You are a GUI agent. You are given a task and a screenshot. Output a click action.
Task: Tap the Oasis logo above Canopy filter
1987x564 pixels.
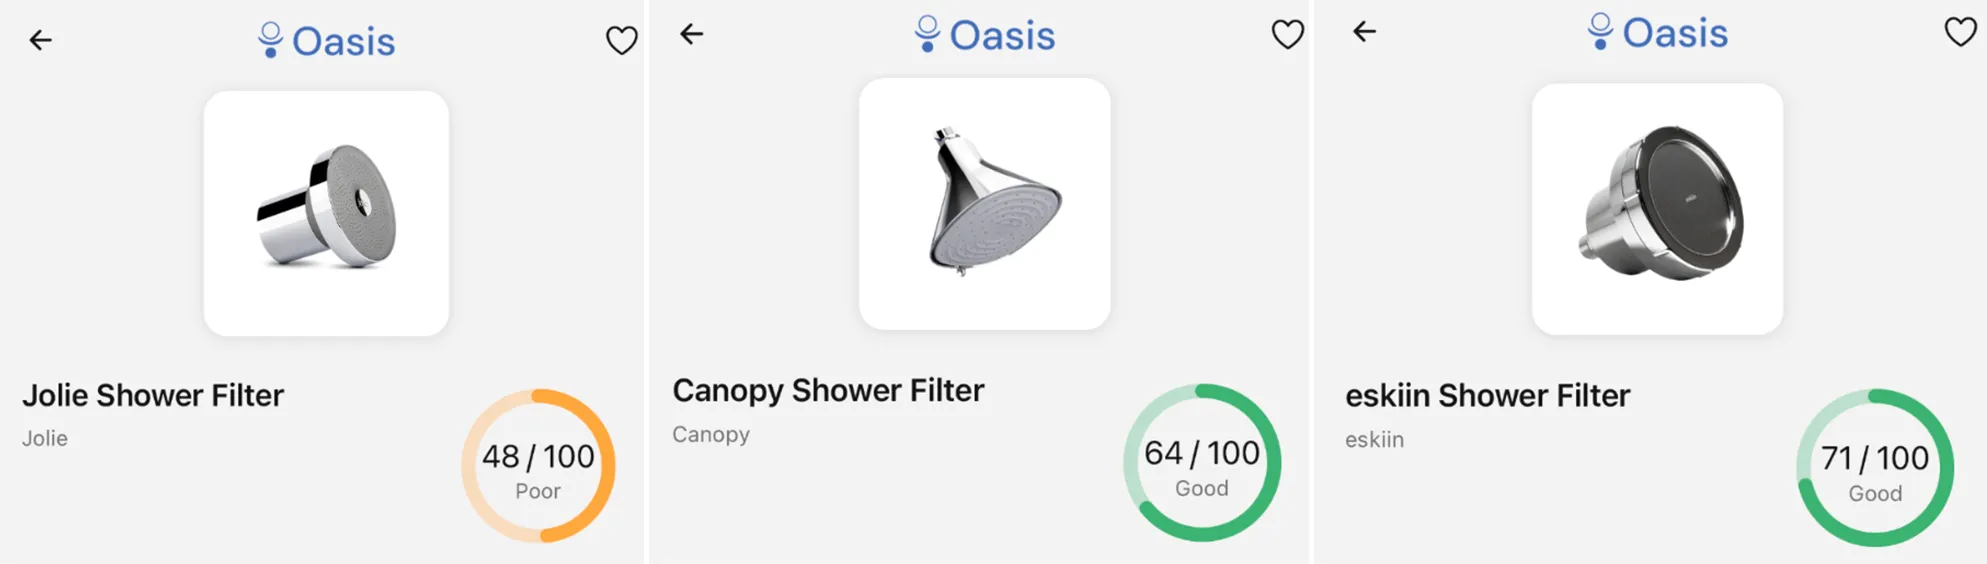point(985,35)
